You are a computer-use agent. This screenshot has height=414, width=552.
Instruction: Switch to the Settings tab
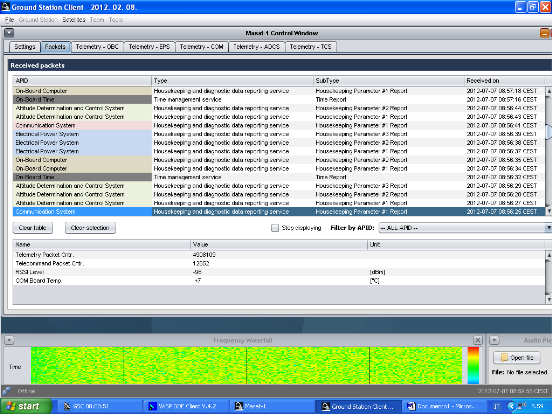(x=25, y=47)
